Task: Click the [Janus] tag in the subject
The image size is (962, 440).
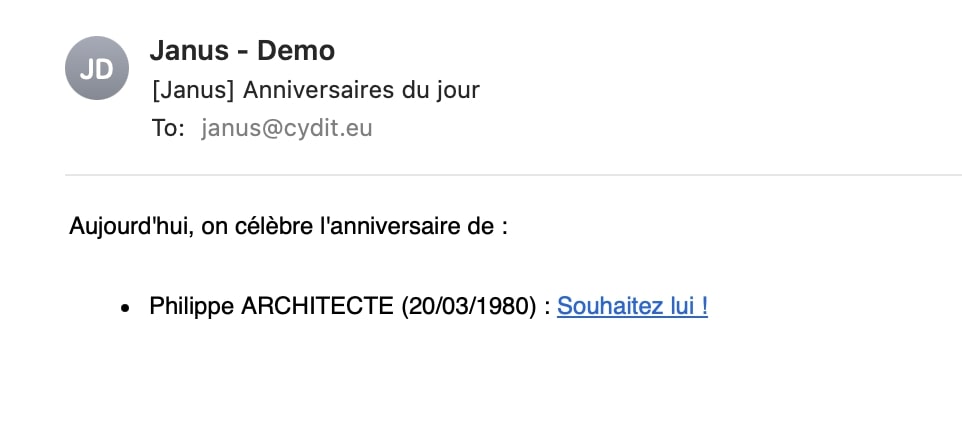Action: click(x=194, y=90)
